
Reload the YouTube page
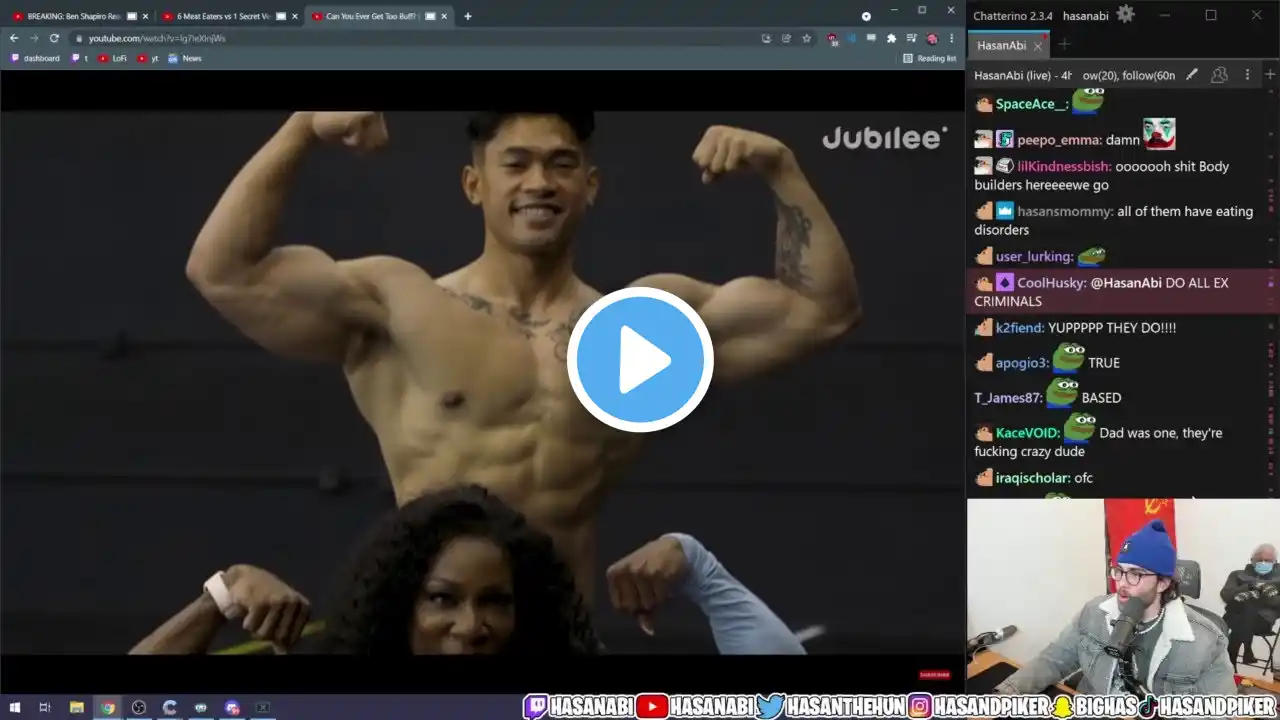point(54,38)
